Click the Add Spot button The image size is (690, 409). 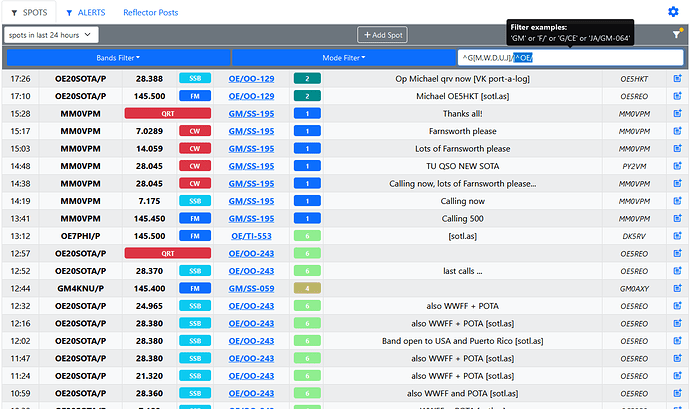(382, 35)
